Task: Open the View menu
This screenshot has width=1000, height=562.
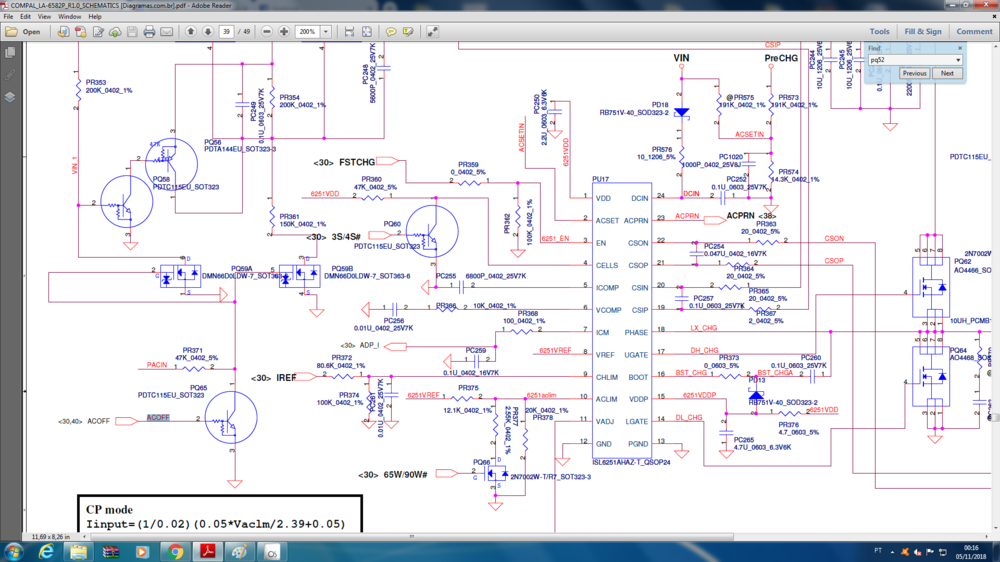Action: click(x=44, y=17)
